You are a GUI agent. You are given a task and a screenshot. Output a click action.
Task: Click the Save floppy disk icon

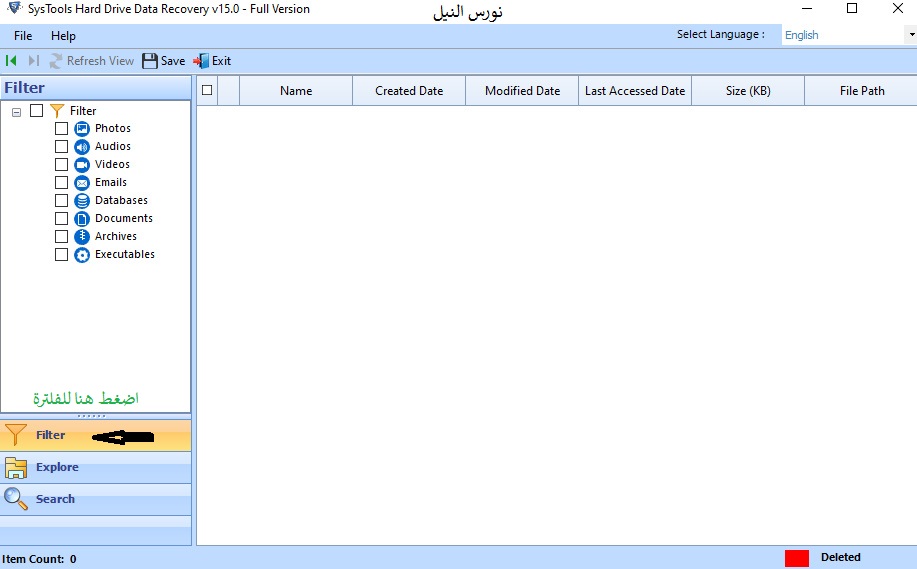tap(150, 61)
